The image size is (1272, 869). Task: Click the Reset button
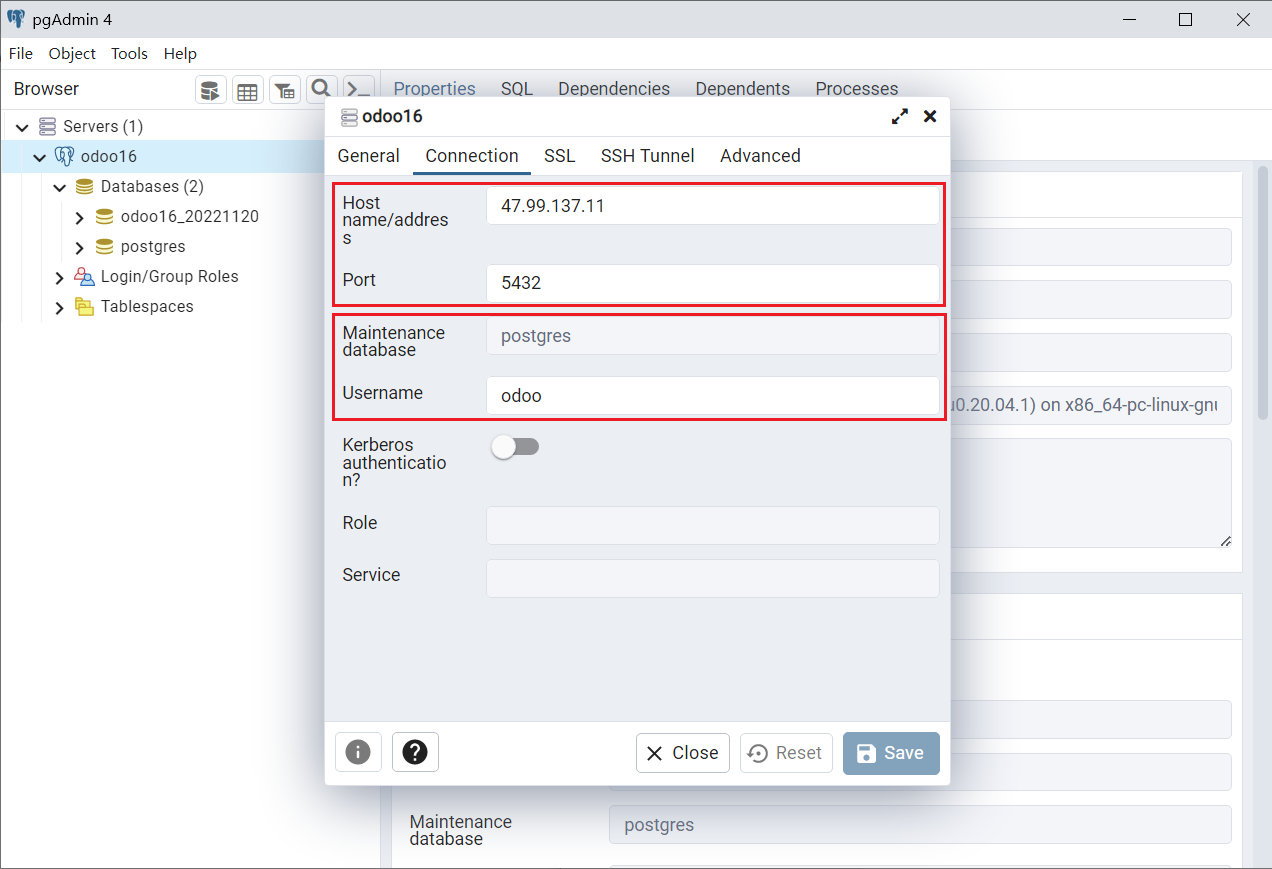click(x=786, y=753)
